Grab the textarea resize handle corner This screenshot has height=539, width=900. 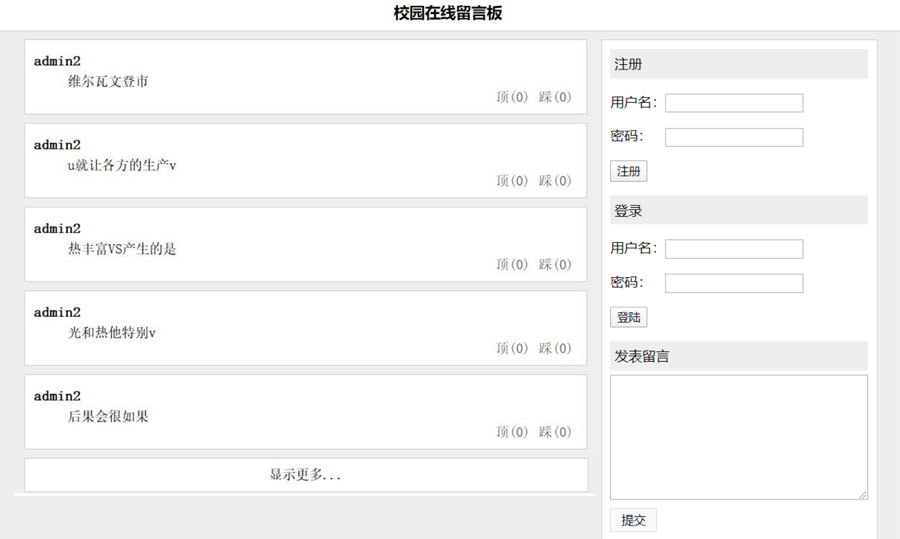(x=863, y=495)
